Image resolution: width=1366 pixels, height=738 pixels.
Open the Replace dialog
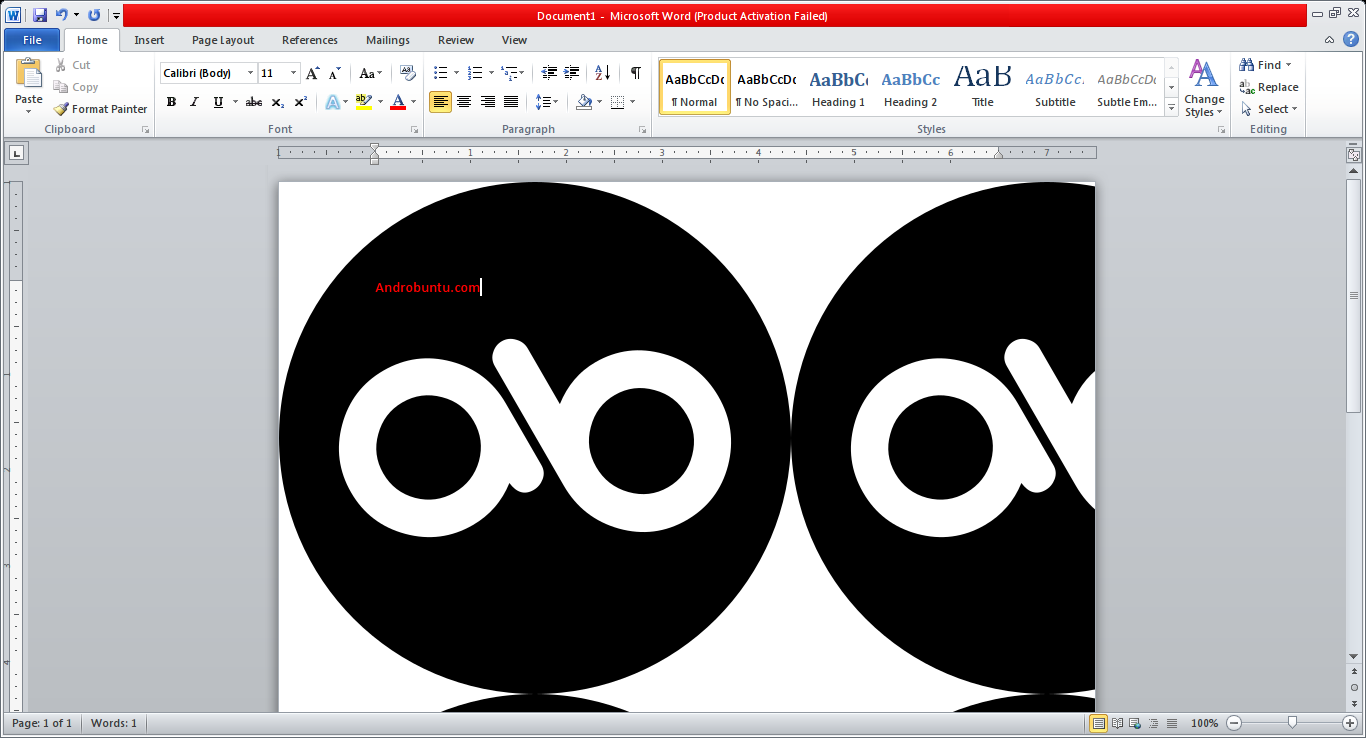[x=1269, y=87]
